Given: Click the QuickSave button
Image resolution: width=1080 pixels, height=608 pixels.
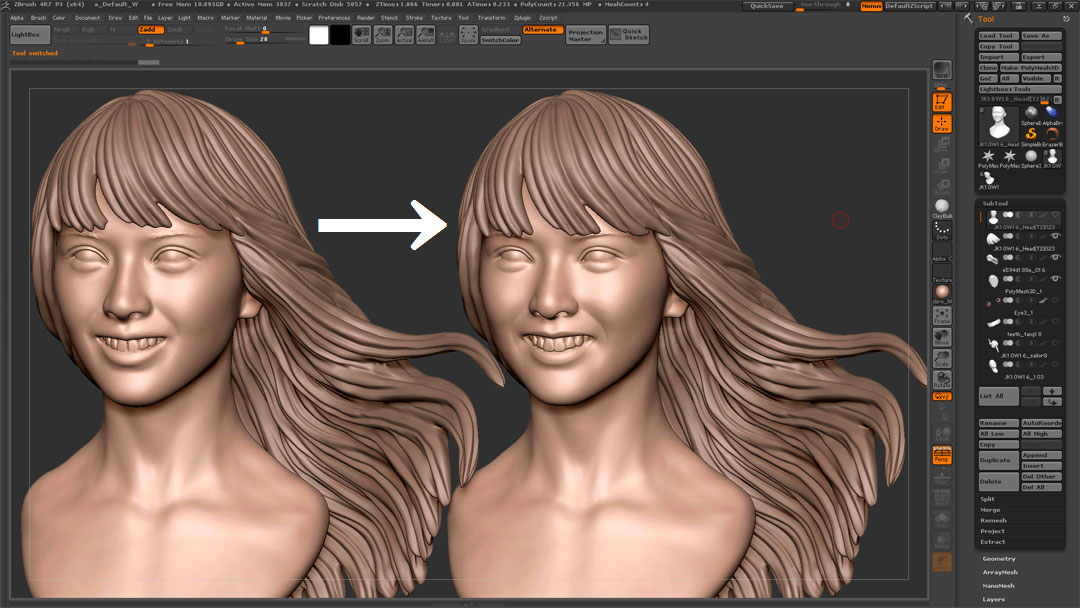Looking at the screenshot, I should pyautogui.click(x=766, y=6).
